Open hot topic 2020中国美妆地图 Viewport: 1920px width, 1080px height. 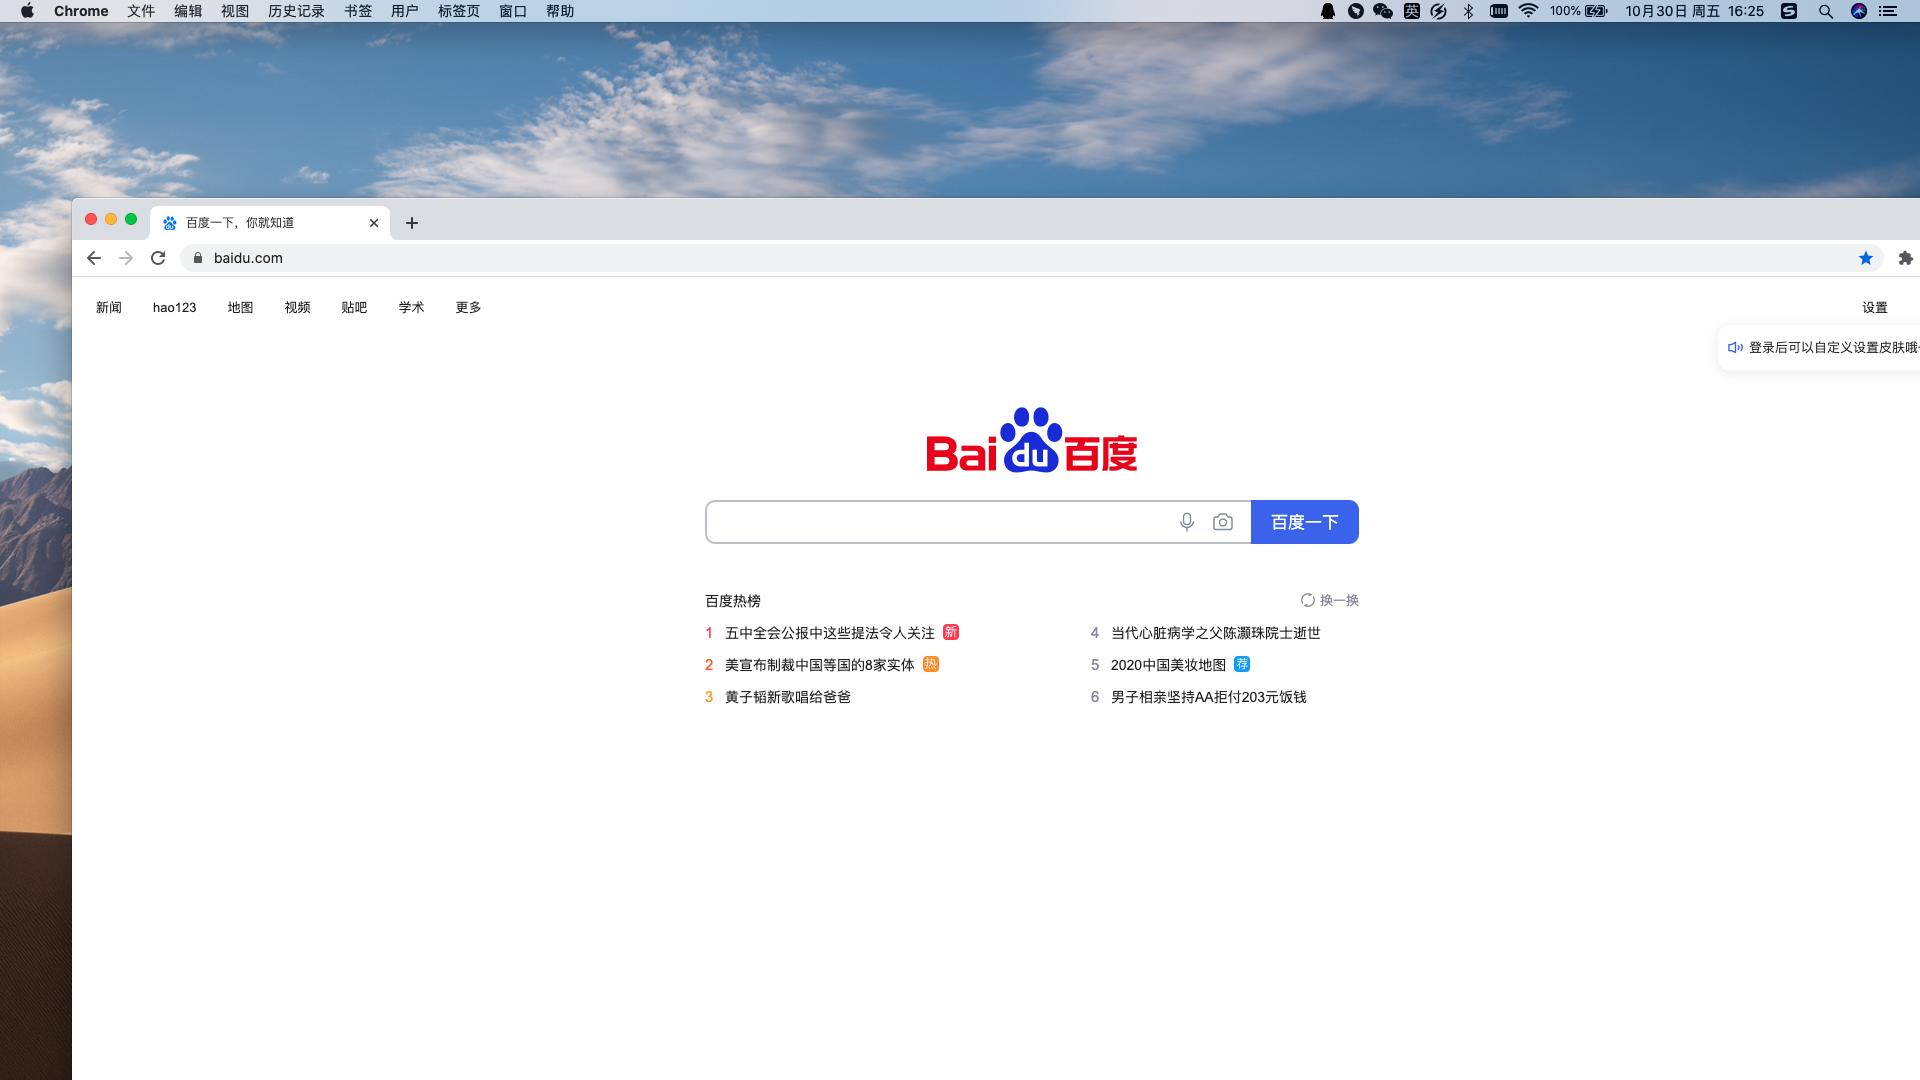pyautogui.click(x=1168, y=665)
